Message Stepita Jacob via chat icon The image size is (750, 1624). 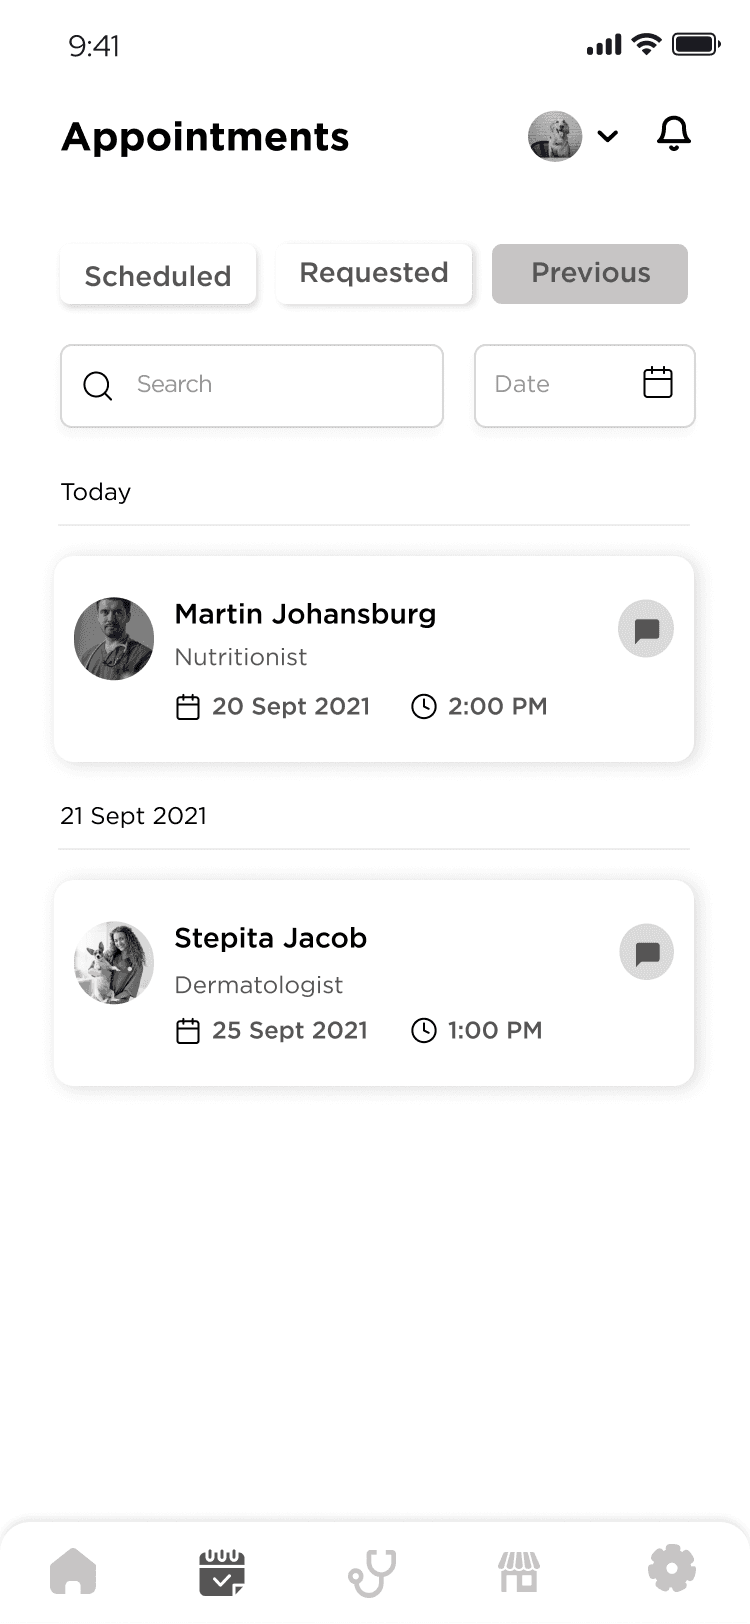point(646,952)
